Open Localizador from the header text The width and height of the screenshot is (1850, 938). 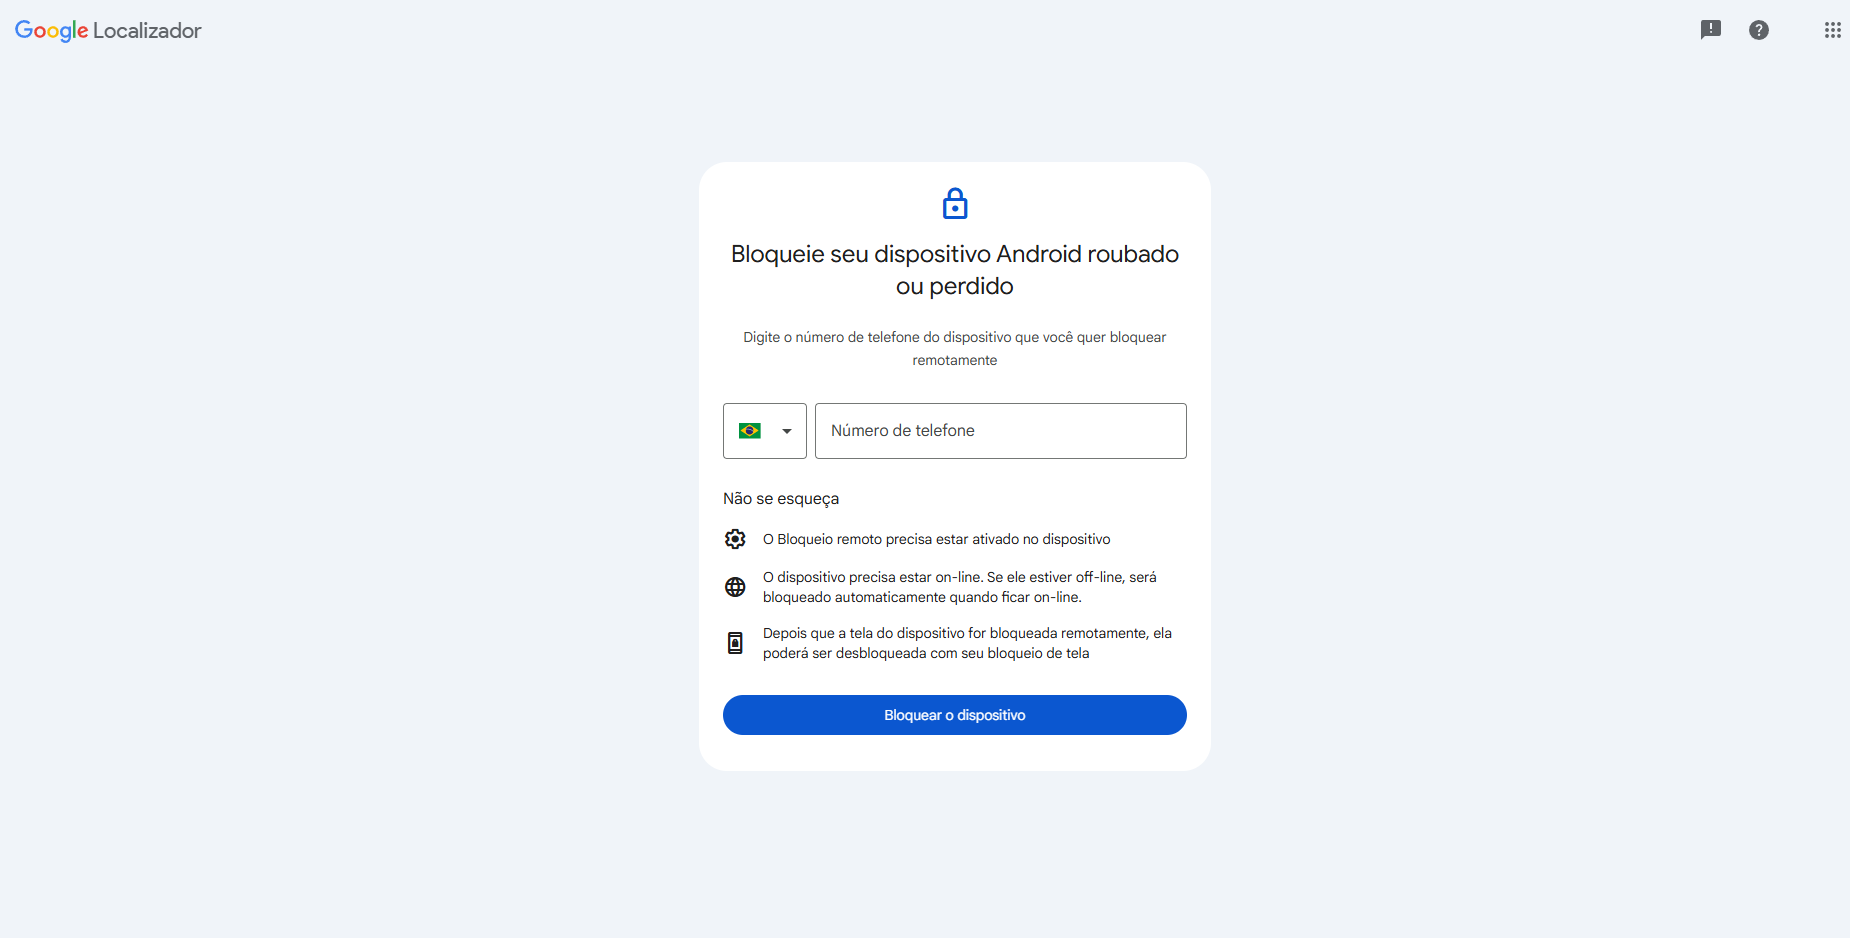(x=147, y=30)
